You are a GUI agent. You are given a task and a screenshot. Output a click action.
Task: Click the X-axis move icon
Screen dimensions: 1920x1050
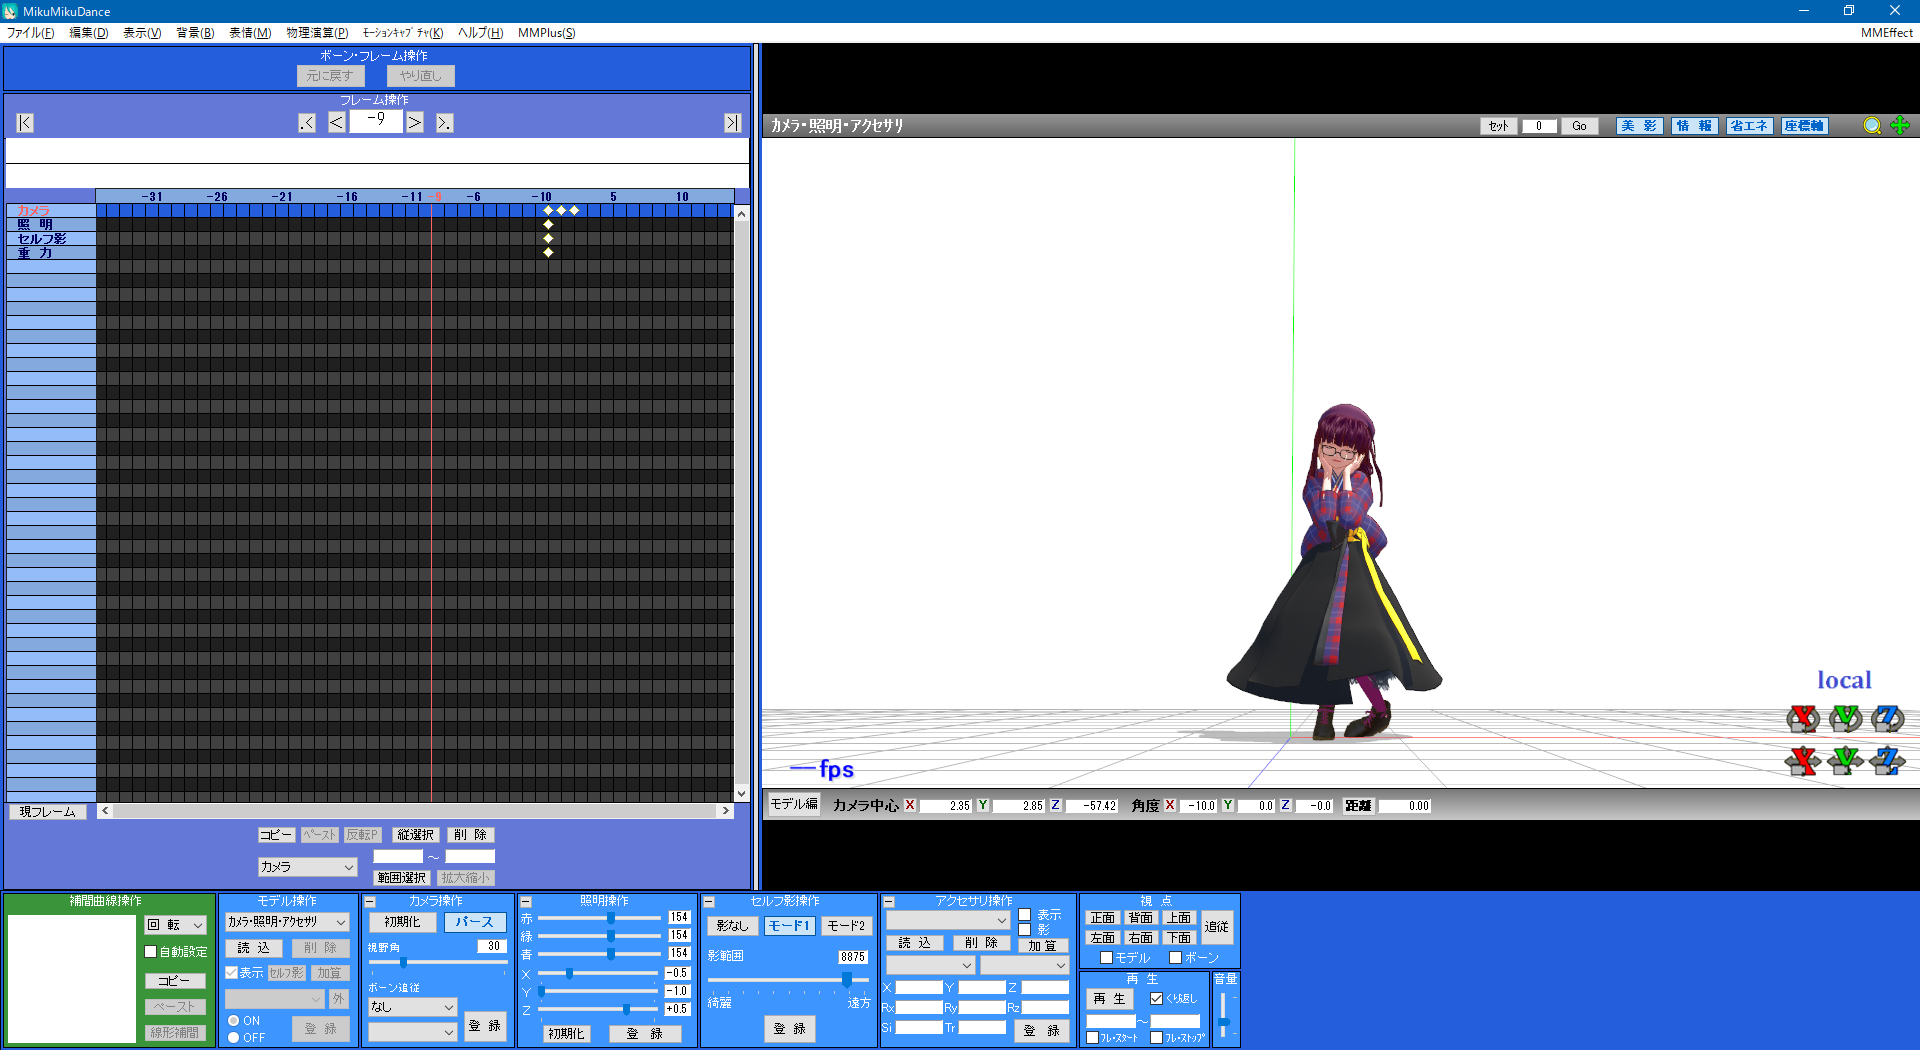[x=1803, y=761]
